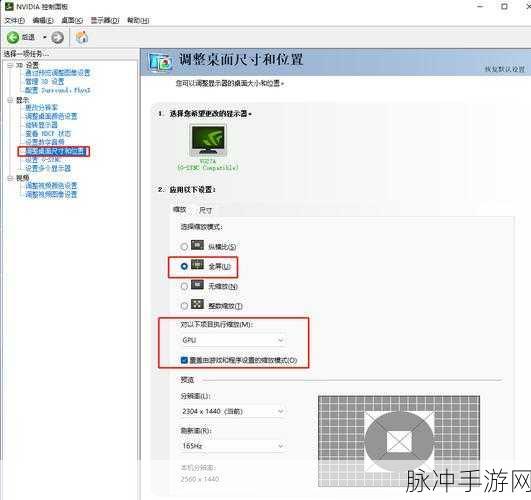Switch to the 缩放 tab
The height and width of the screenshot is (500, 531).
[x=180, y=210]
